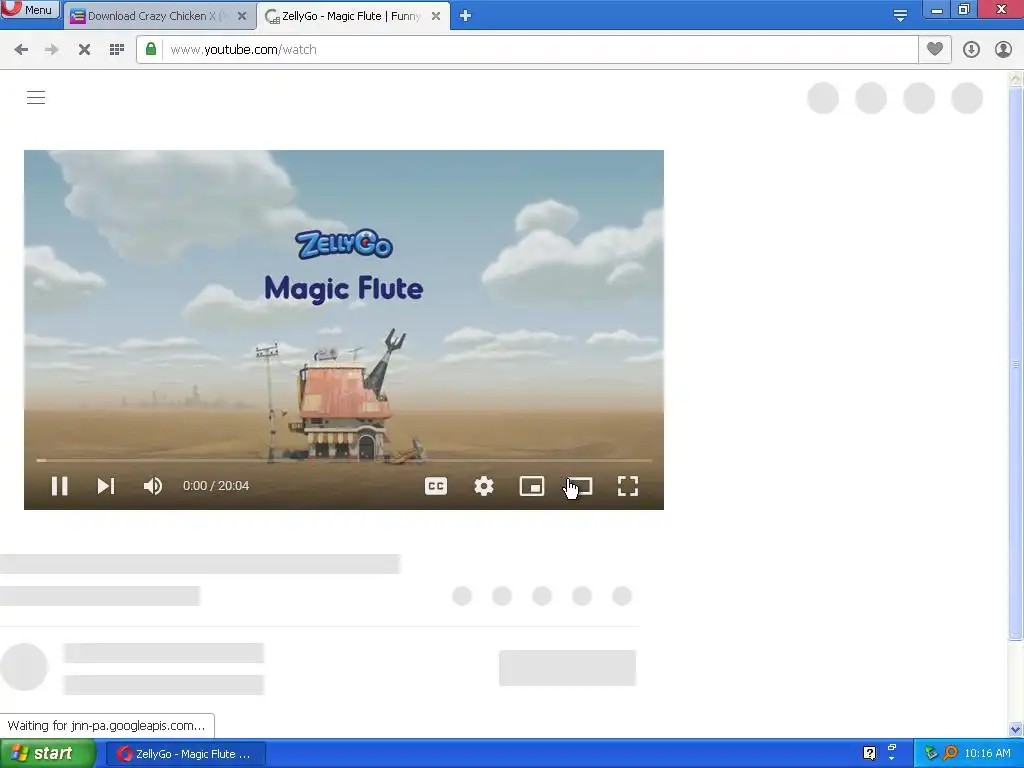Image resolution: width=1024 pixels, height=768 pixels.
Task: Switch to theater mode
Action: [x=580, y=486]
